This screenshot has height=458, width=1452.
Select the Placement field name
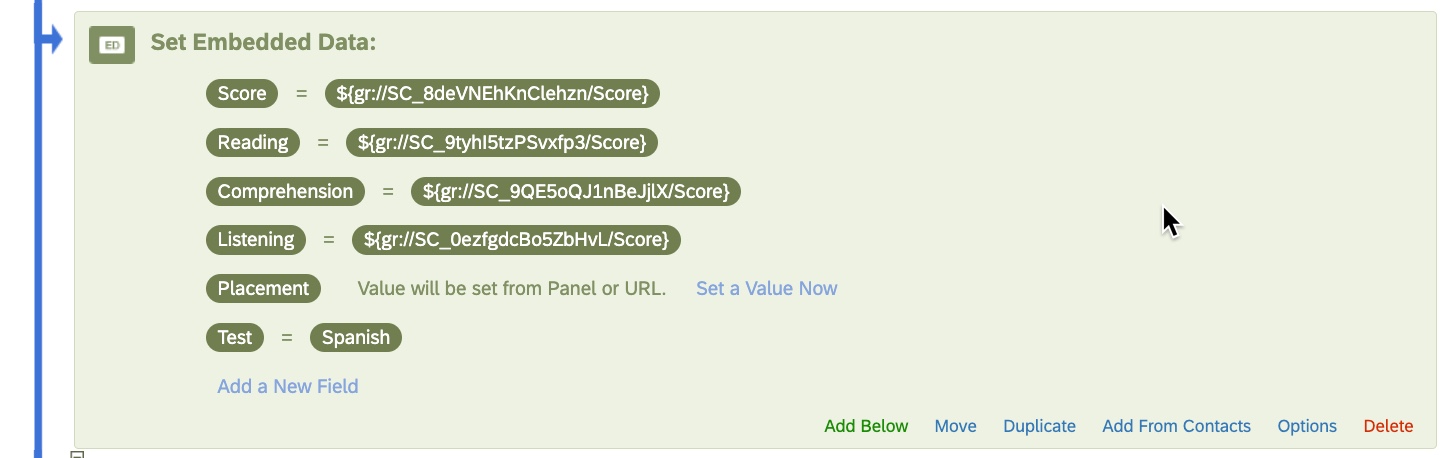(x=264, y=289)
